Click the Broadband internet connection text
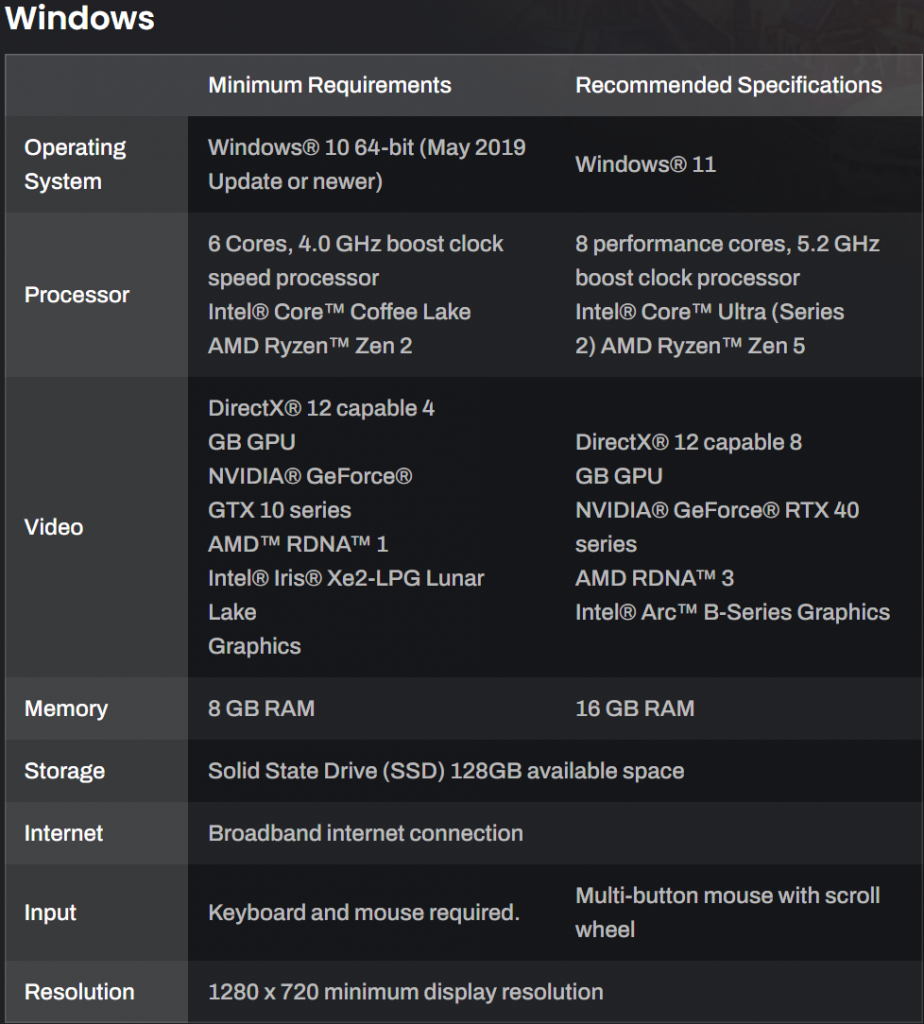Image resolution: width=924 pixels, height=1024 pixels. tap(365, 833)
